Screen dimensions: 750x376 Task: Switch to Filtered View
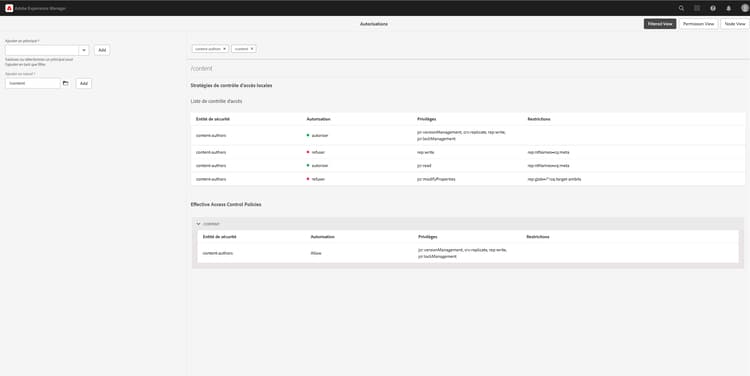click(x=660, y=24)
